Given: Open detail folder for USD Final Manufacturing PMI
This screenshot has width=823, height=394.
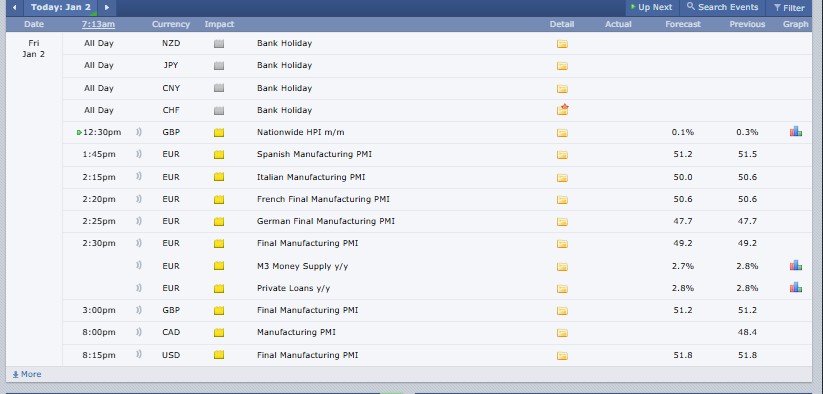Looking at the screenshot, I should 562,356.
